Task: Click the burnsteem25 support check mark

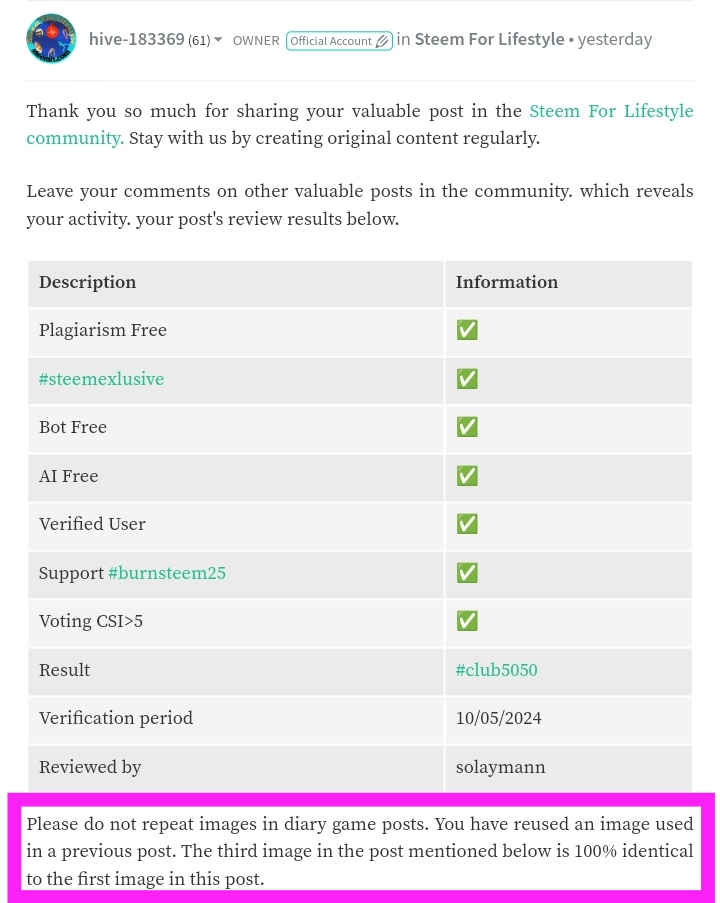Action: click(x=467, y=573)
